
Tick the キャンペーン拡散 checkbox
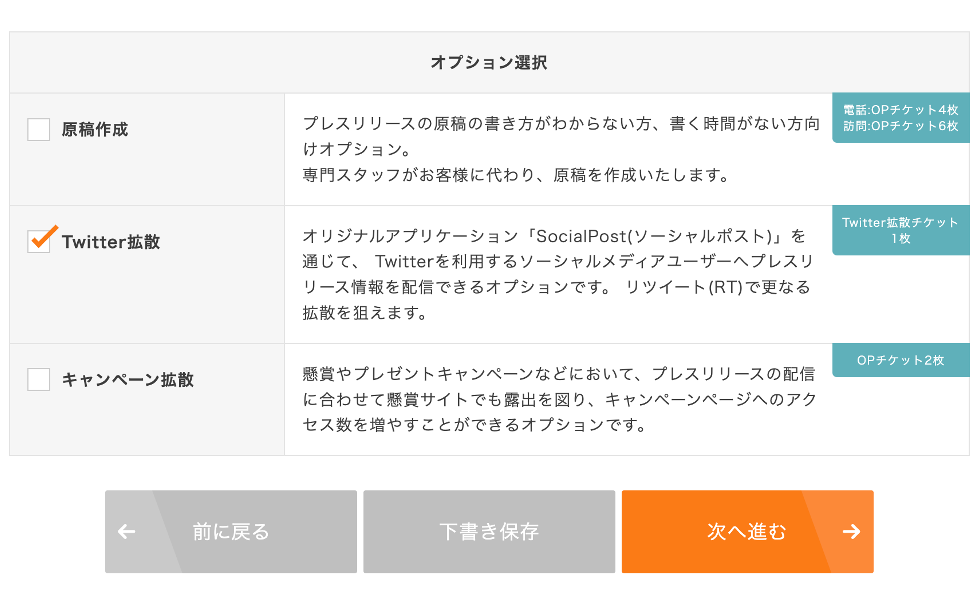pyautogui.click(x=38, y=380)
